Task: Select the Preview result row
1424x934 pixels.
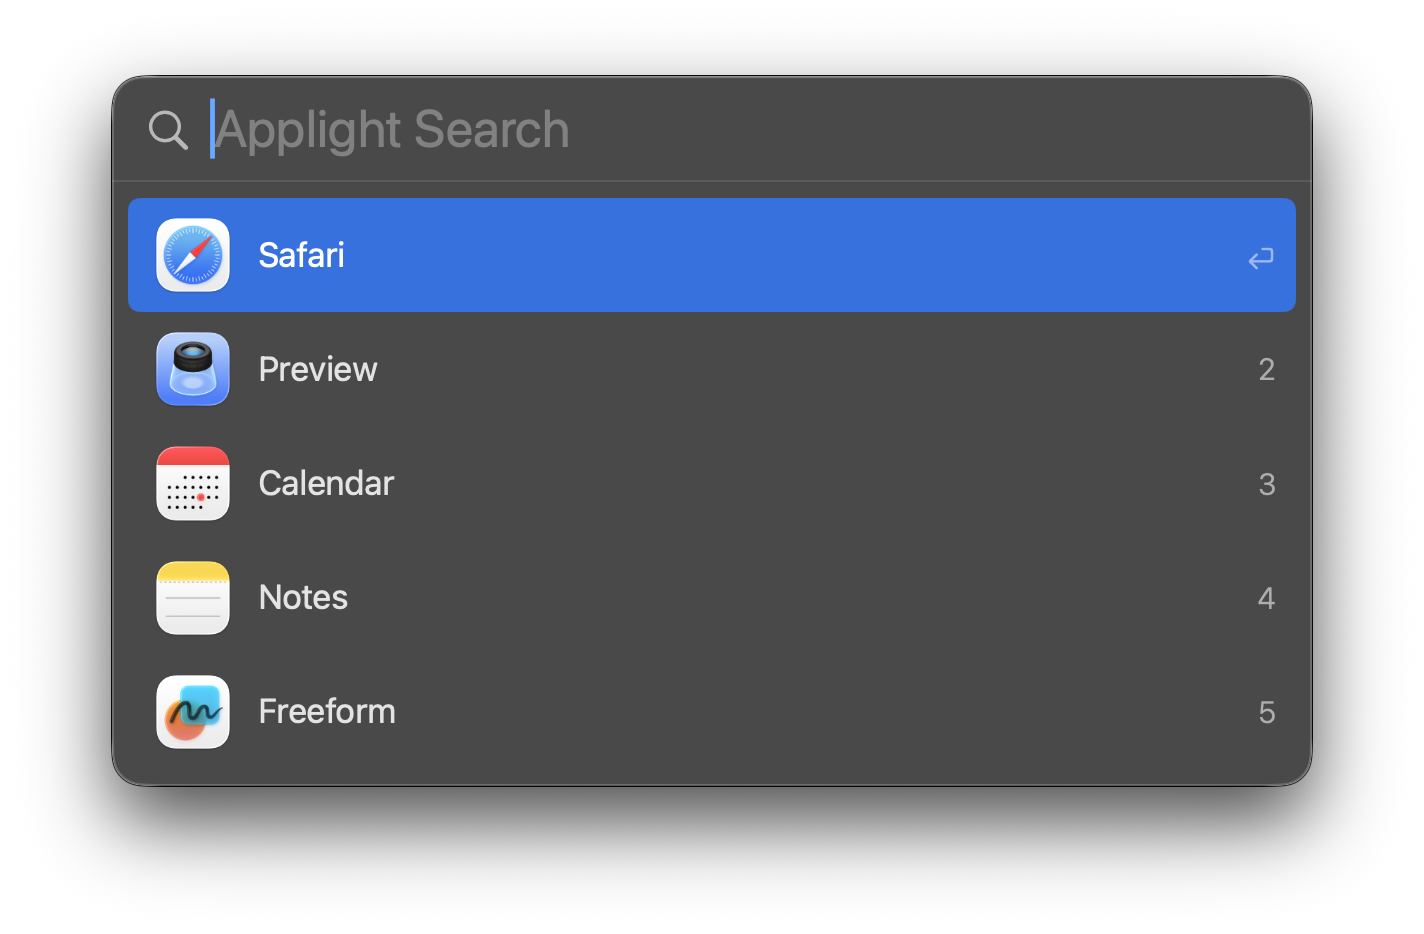Action: [700, 369]
